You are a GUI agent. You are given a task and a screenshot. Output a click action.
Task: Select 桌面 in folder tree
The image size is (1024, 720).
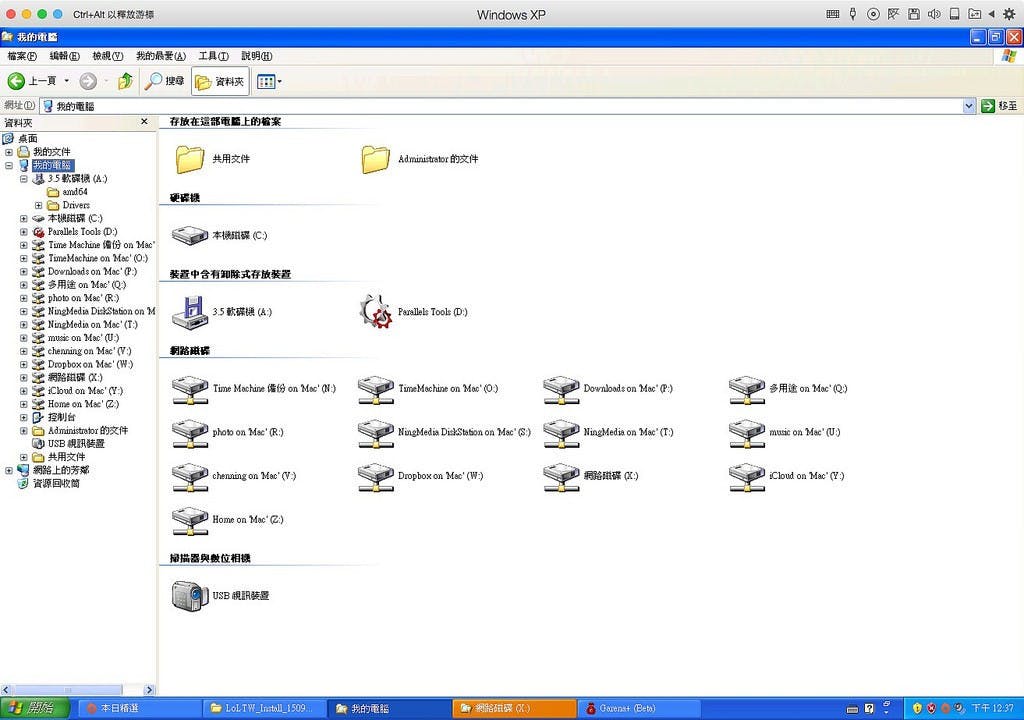[27, 139]
